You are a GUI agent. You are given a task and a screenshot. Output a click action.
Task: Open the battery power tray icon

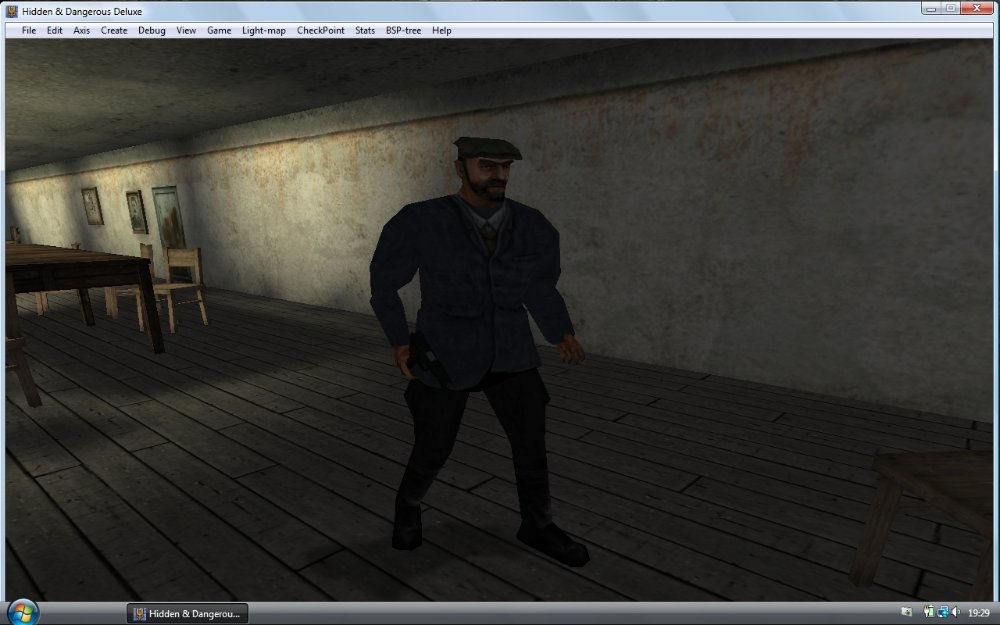coord(929,612)
